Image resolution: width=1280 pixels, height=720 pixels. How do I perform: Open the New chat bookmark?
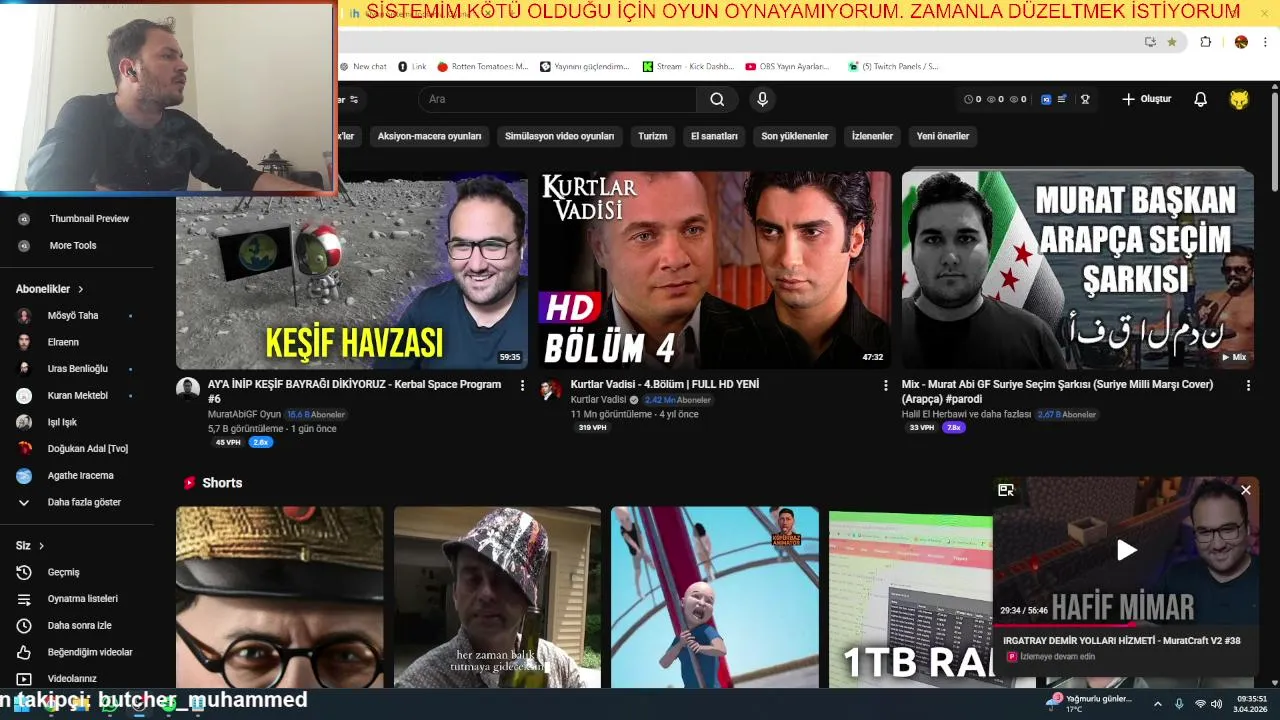[363, 66]
